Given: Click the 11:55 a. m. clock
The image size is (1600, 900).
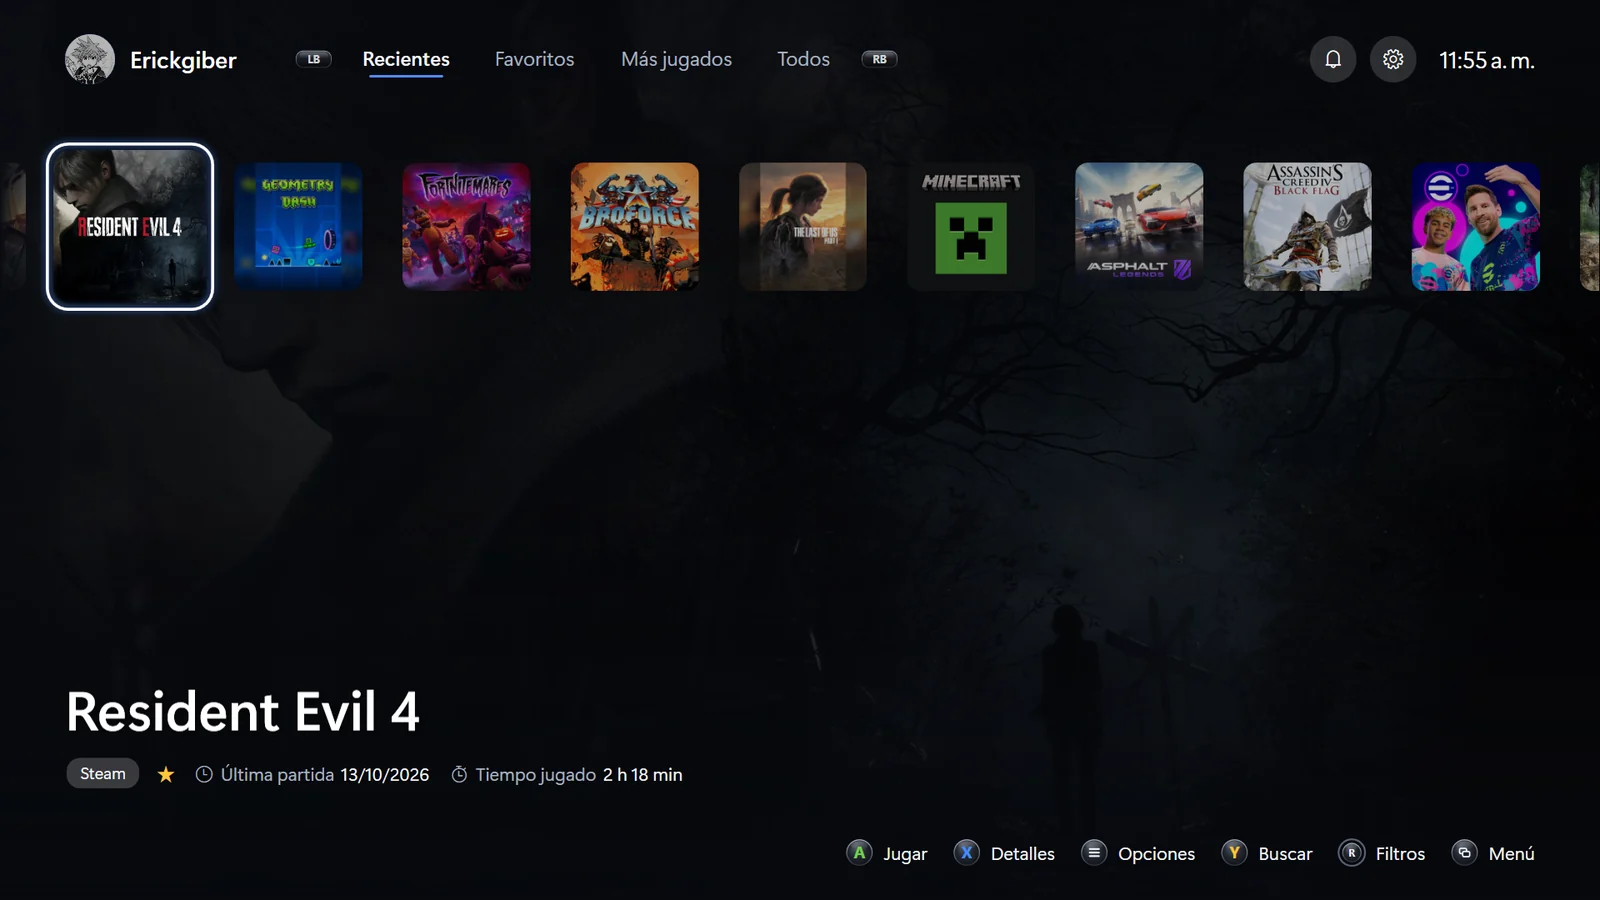Looking at the screenshot, I should point(1487,61).
